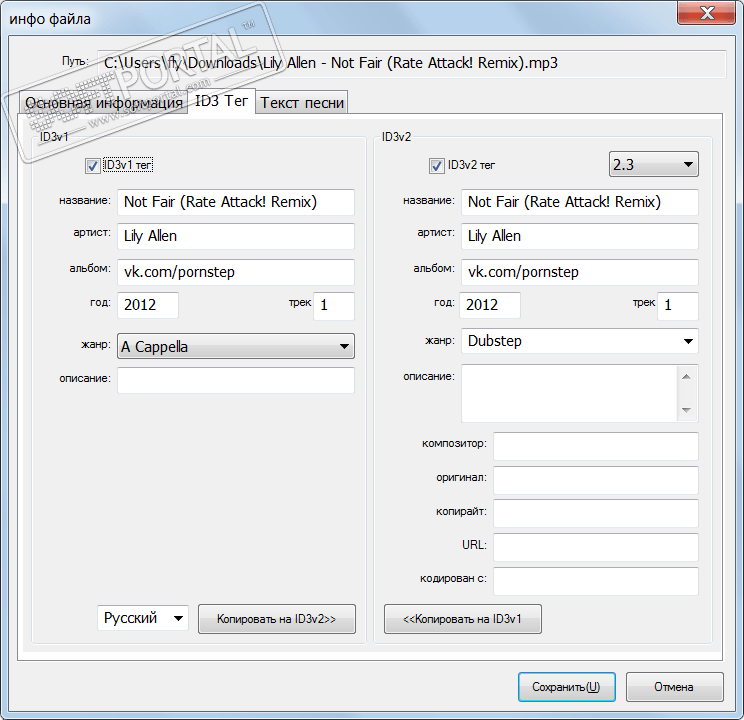Open the ID3v2 genre Dubstep dropdown

tap(579, 341)
